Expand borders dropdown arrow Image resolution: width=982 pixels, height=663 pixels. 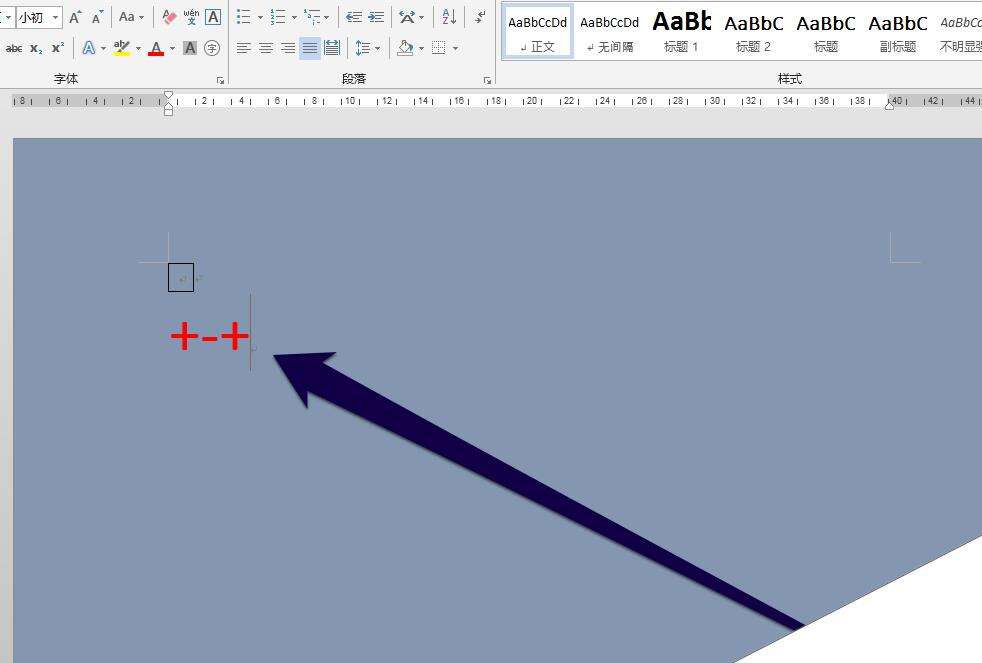pos(455,48)
